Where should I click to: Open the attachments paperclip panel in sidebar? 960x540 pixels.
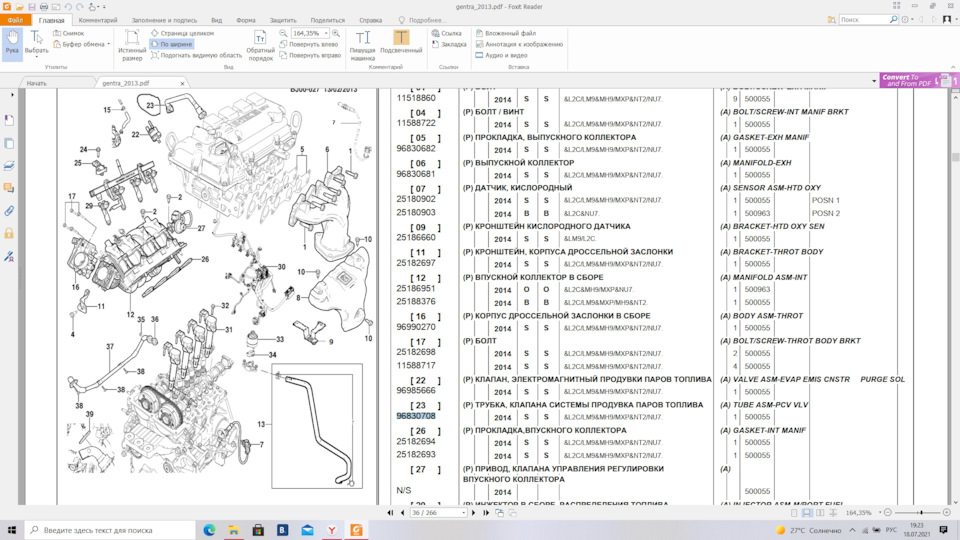point(9,211)
